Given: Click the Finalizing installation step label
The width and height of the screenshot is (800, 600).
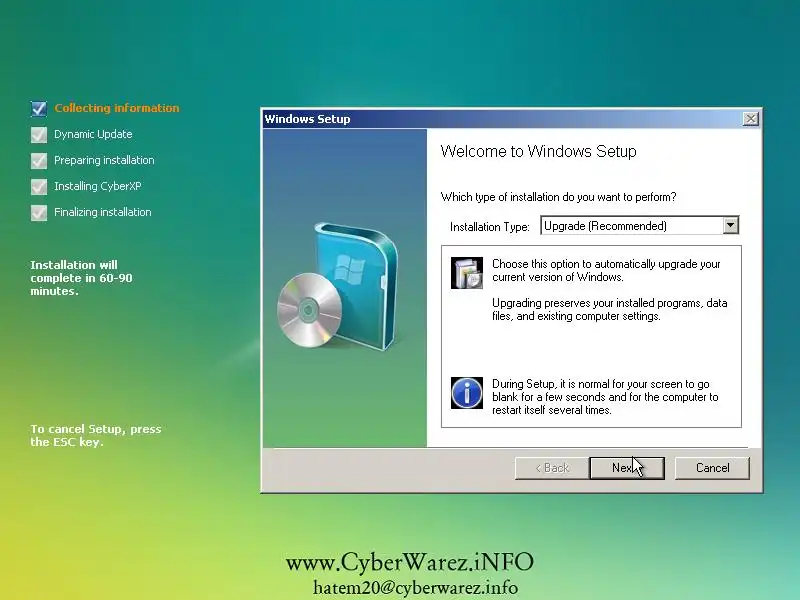Looking at the screenshot, I should pos(103,212).
